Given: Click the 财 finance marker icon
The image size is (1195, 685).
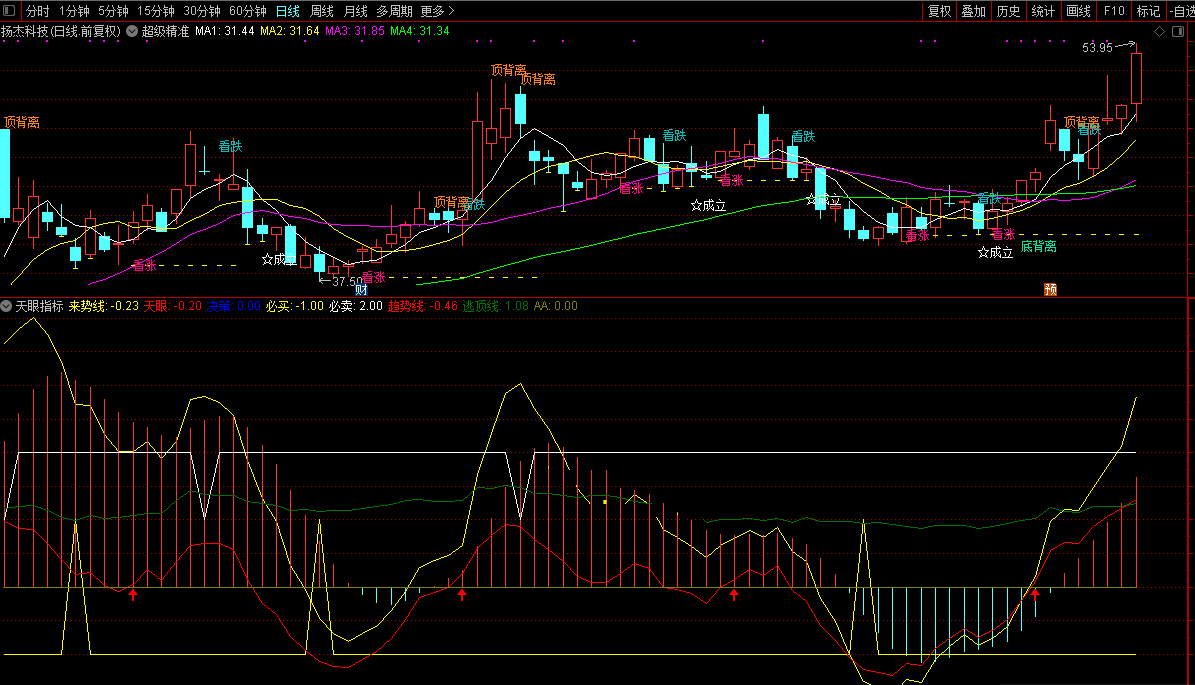Looking at the screenshot, I should (361, 290).
